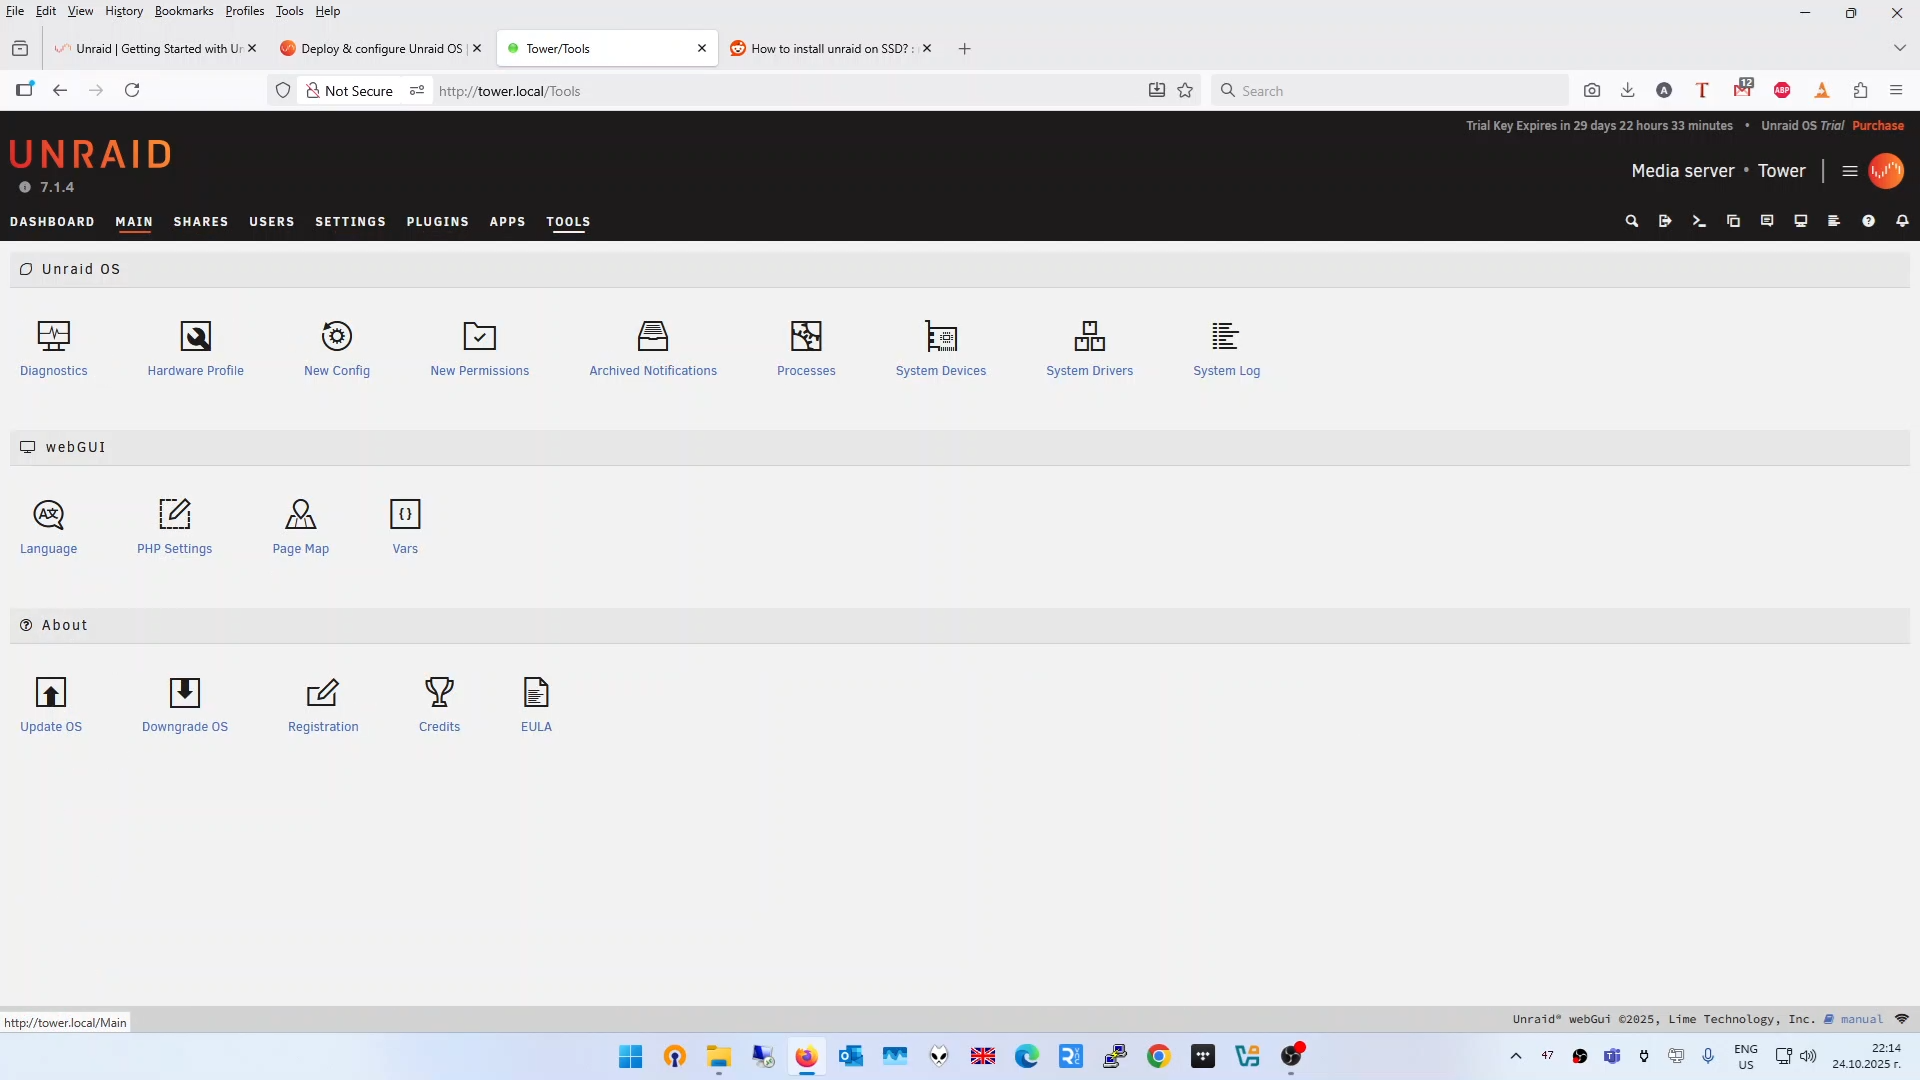
Task: Open the Hardware Profile tool
Action: (195, 337)
